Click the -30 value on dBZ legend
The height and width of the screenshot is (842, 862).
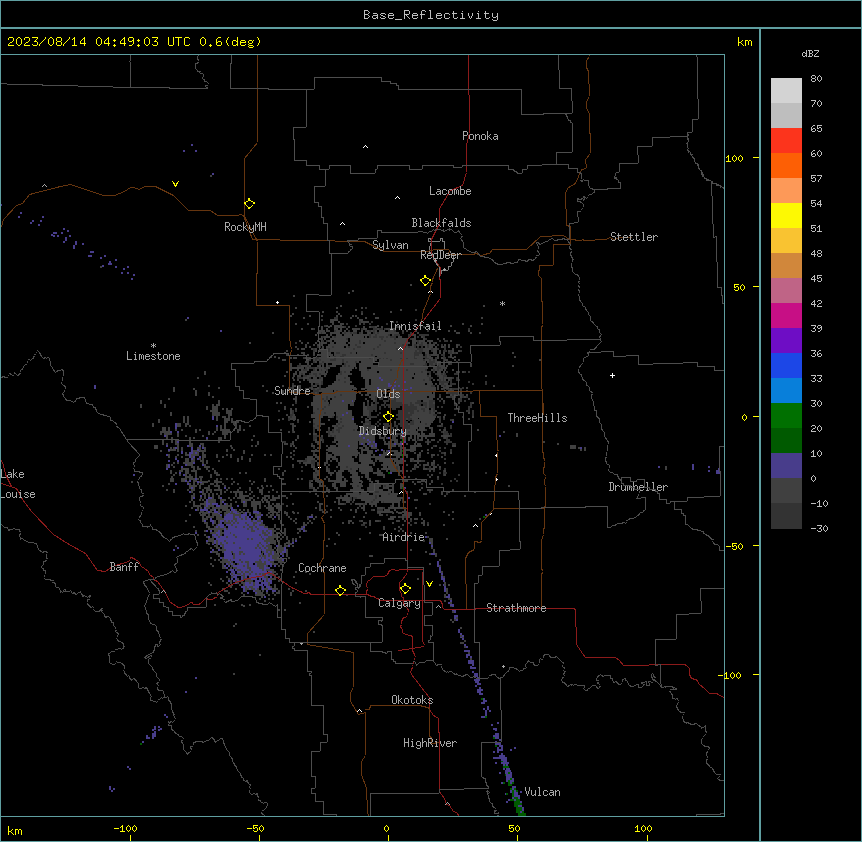point(819,528)
